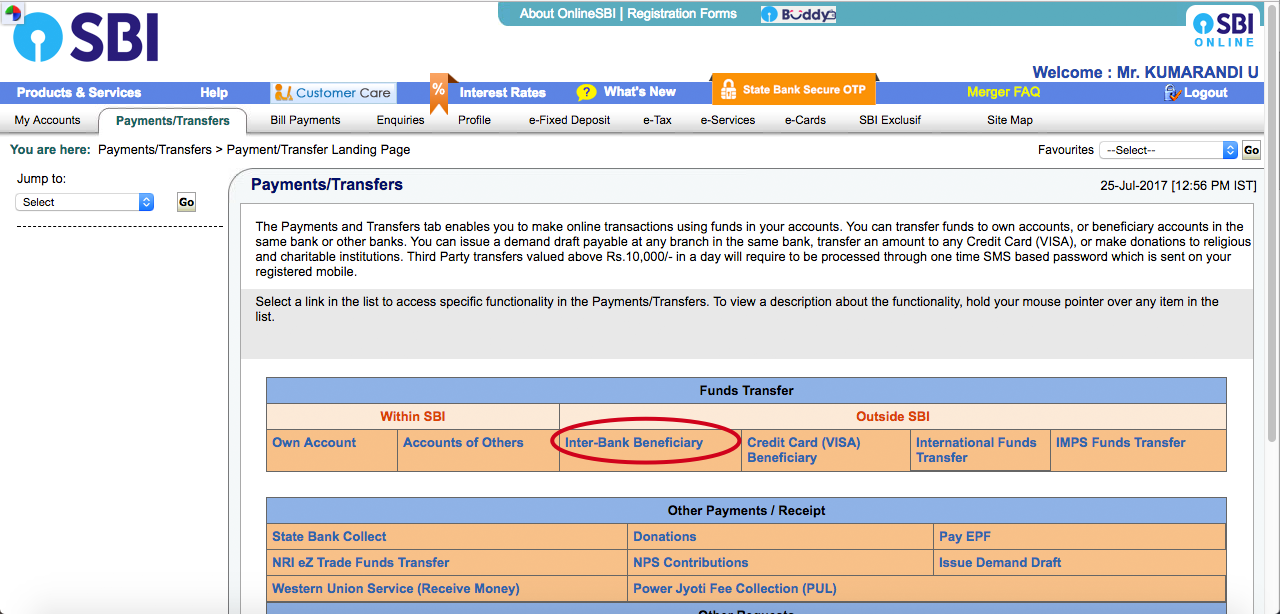Click the Customer Care icon button
This screenshot has height=614, width=1280.
pyautogui.click(x=333, y=92)
